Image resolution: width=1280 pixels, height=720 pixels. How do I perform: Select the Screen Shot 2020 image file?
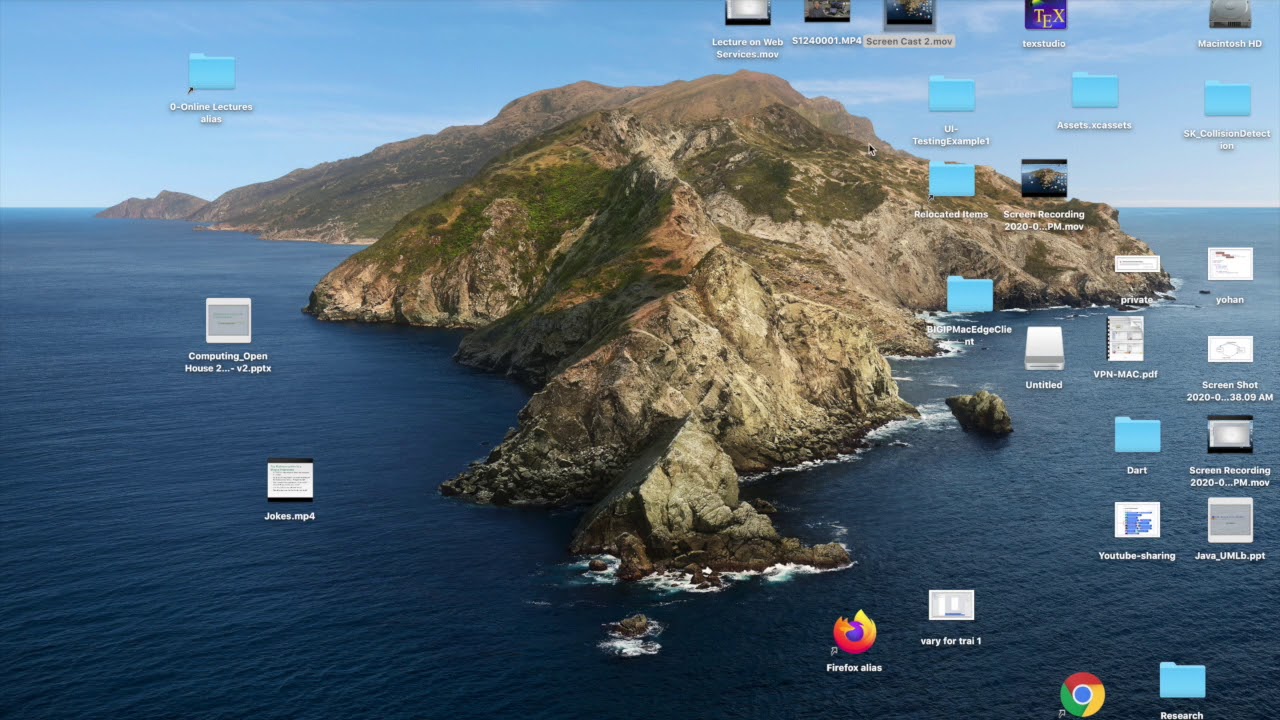point(1230,349)
